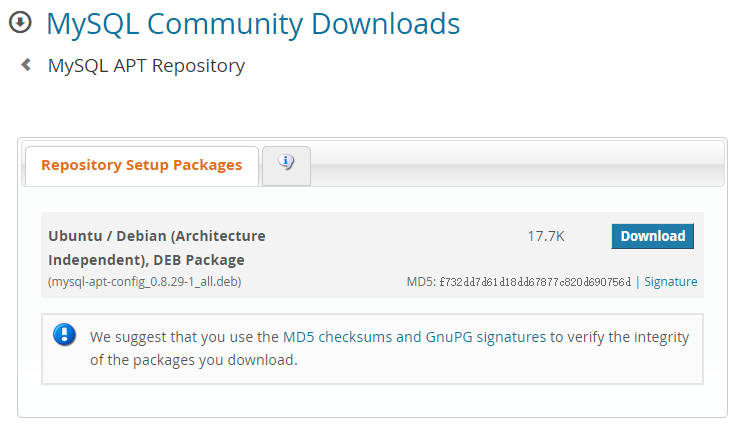Open MD5 checksums and GnuPG signatures link
The image size is (750, 430).
coord(414,337)
